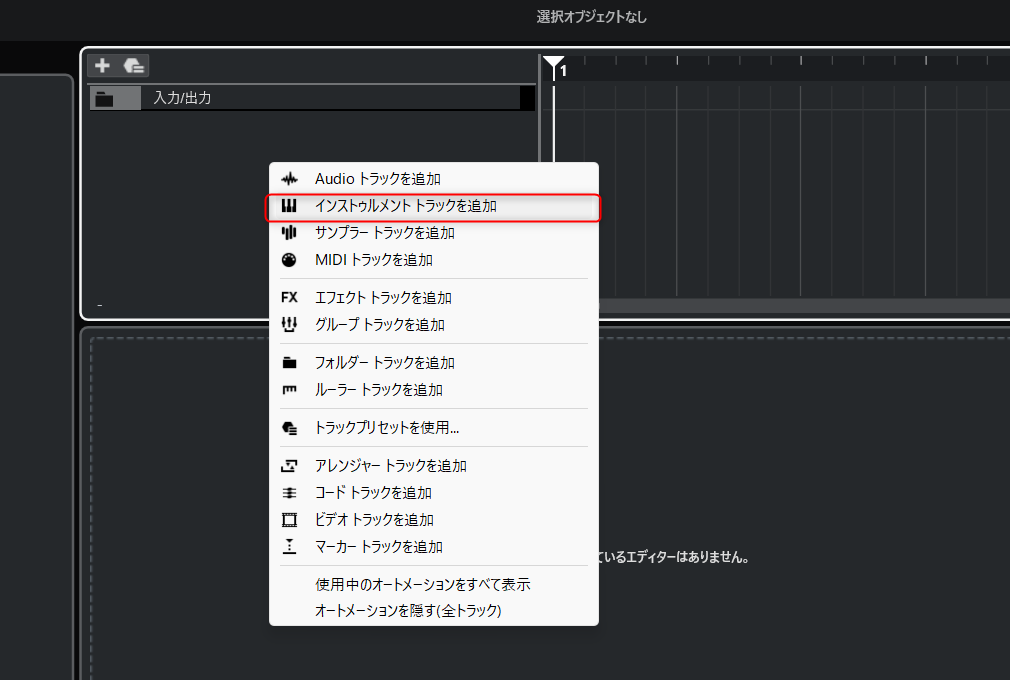Select アレンジャー トラックを追加

434,466
